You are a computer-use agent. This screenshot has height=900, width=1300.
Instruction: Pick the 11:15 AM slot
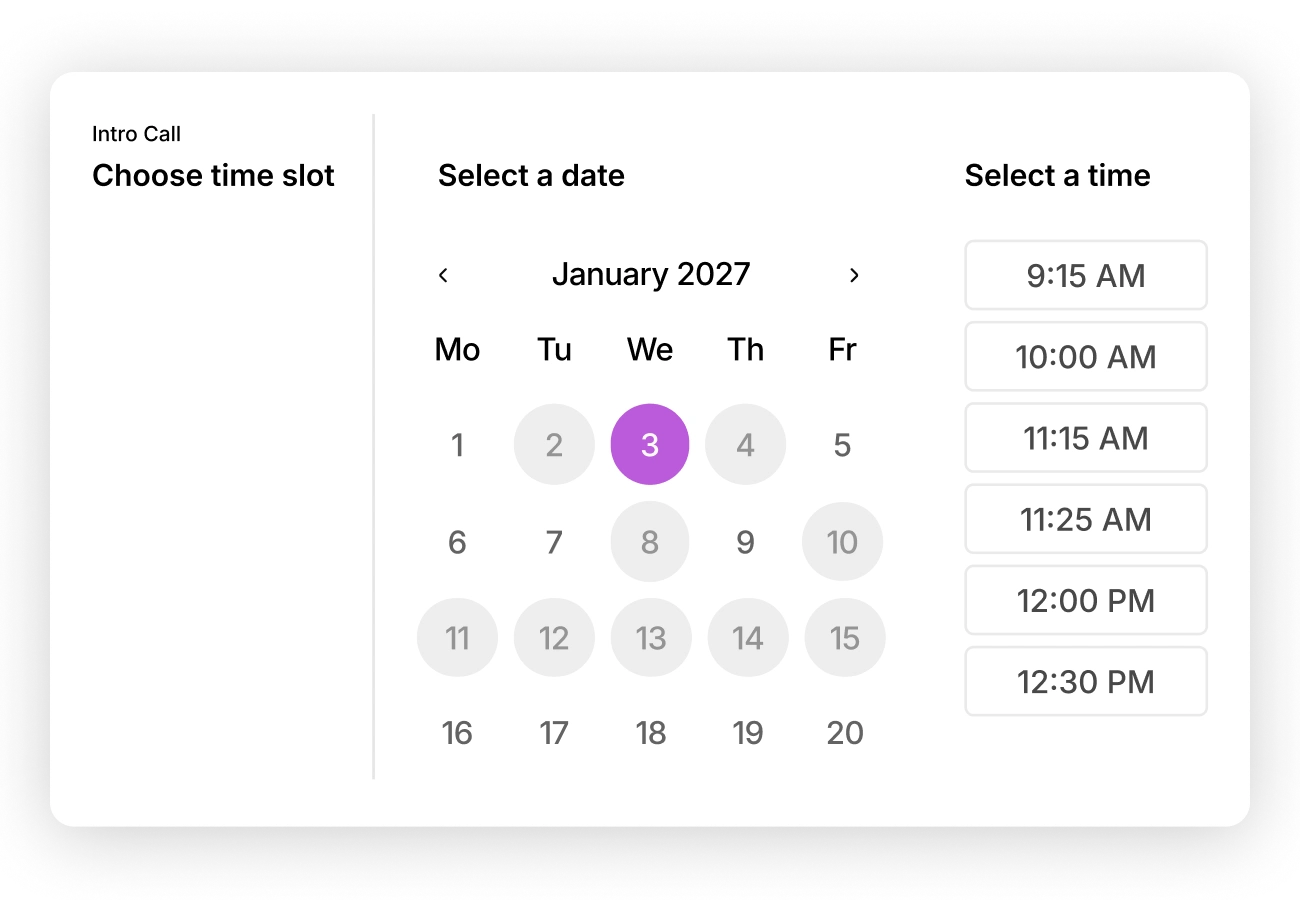(x=1086, y=438)
